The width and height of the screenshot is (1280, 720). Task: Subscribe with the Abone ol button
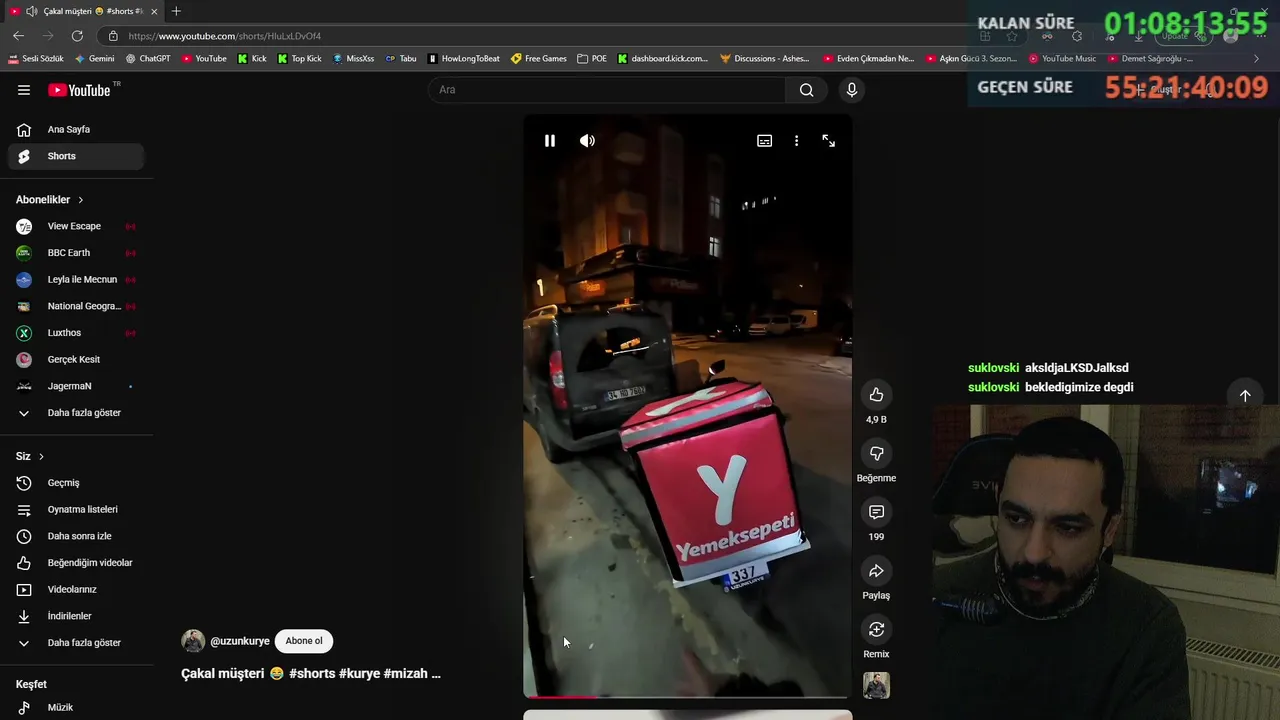[304, 641]
